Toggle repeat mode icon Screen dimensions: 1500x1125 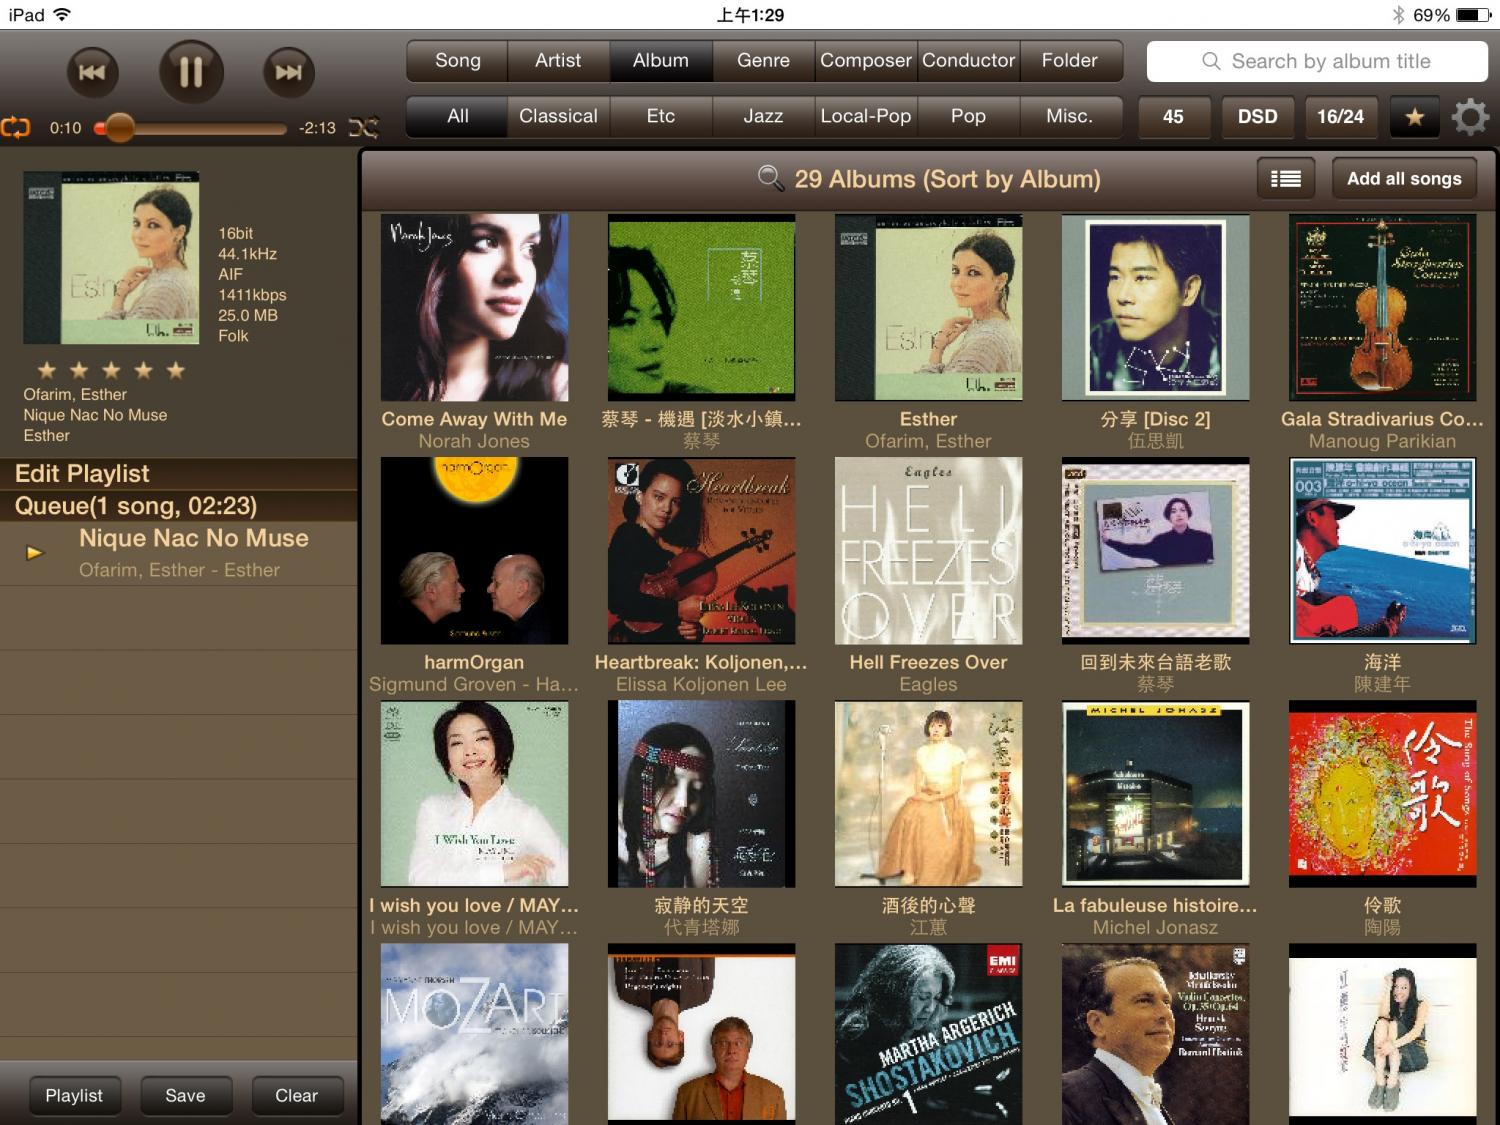[x=17, y=128]
